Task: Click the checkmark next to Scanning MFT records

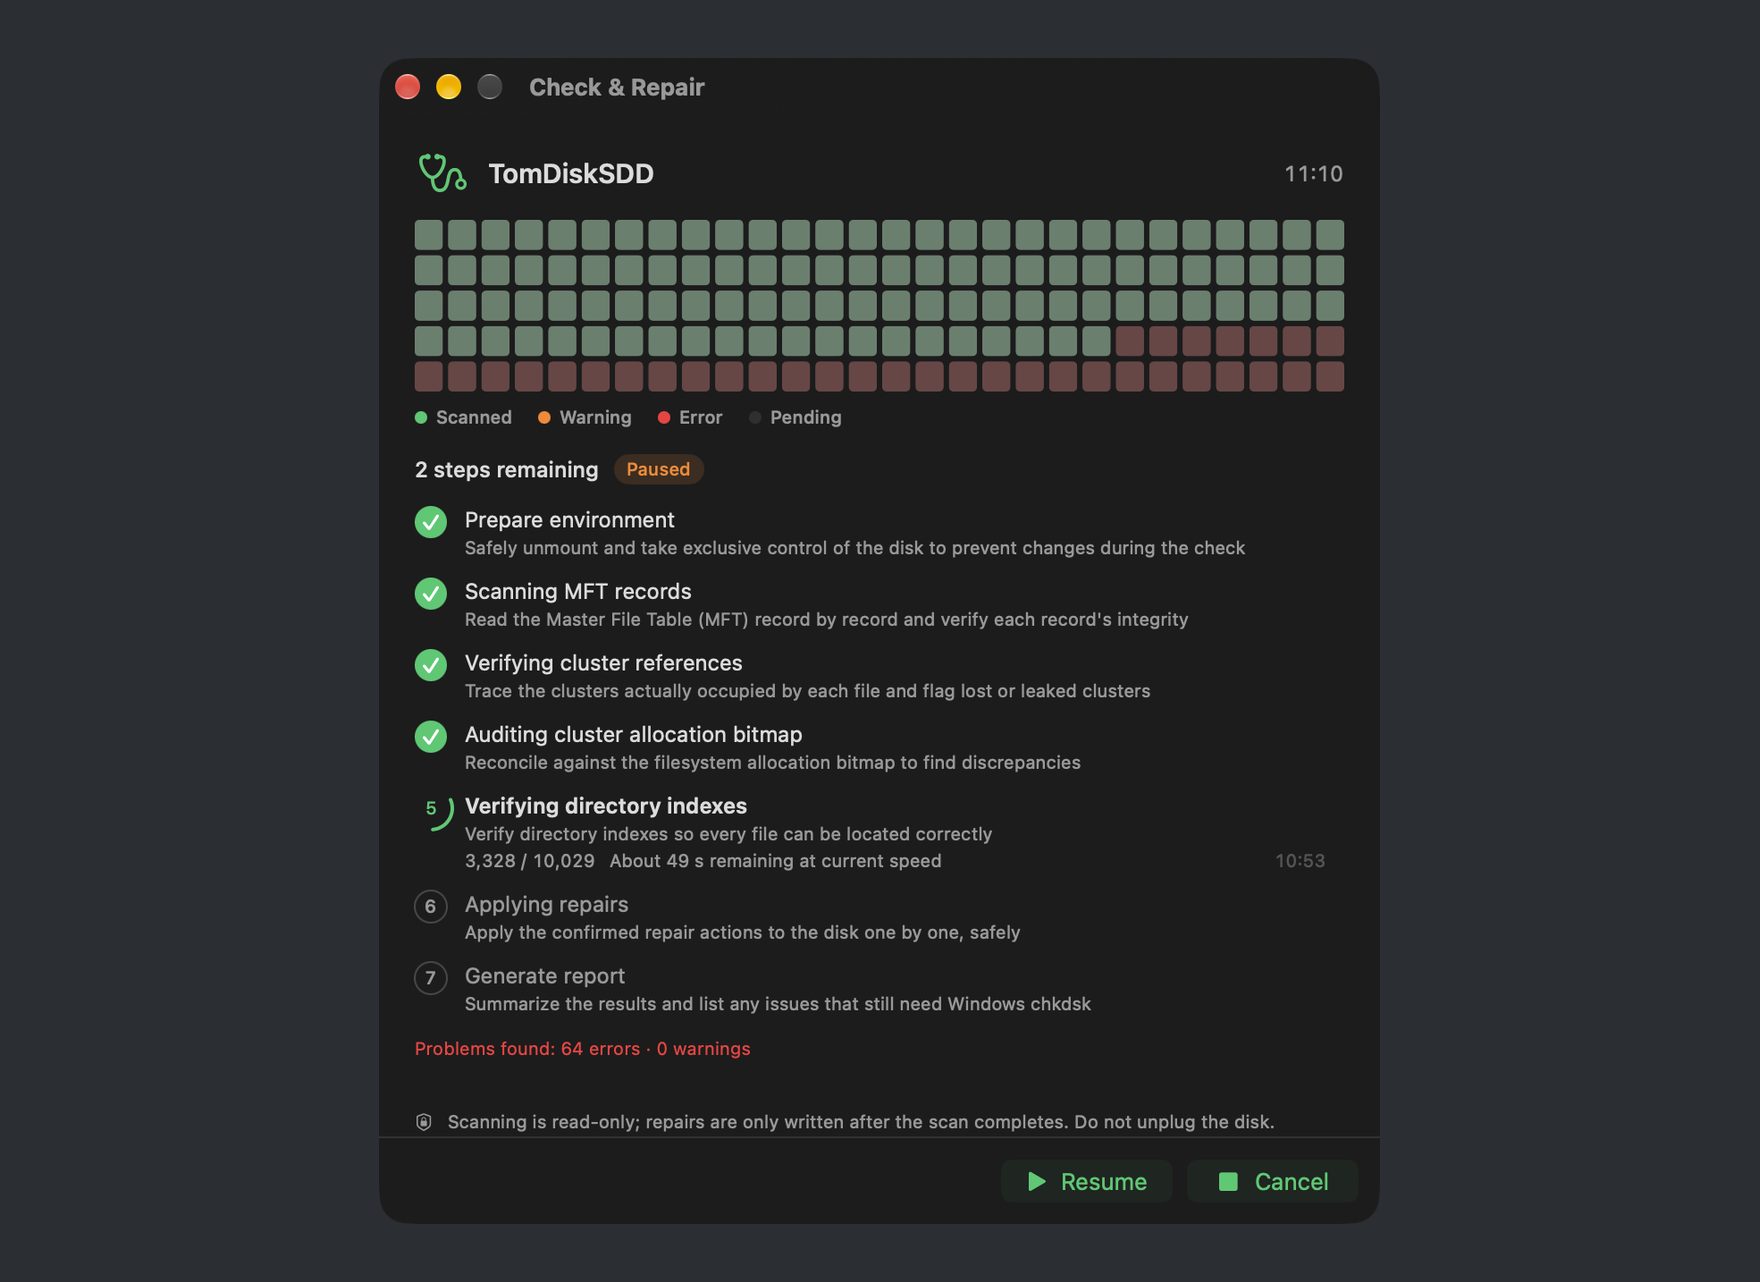Action: (x=431, y=593)
